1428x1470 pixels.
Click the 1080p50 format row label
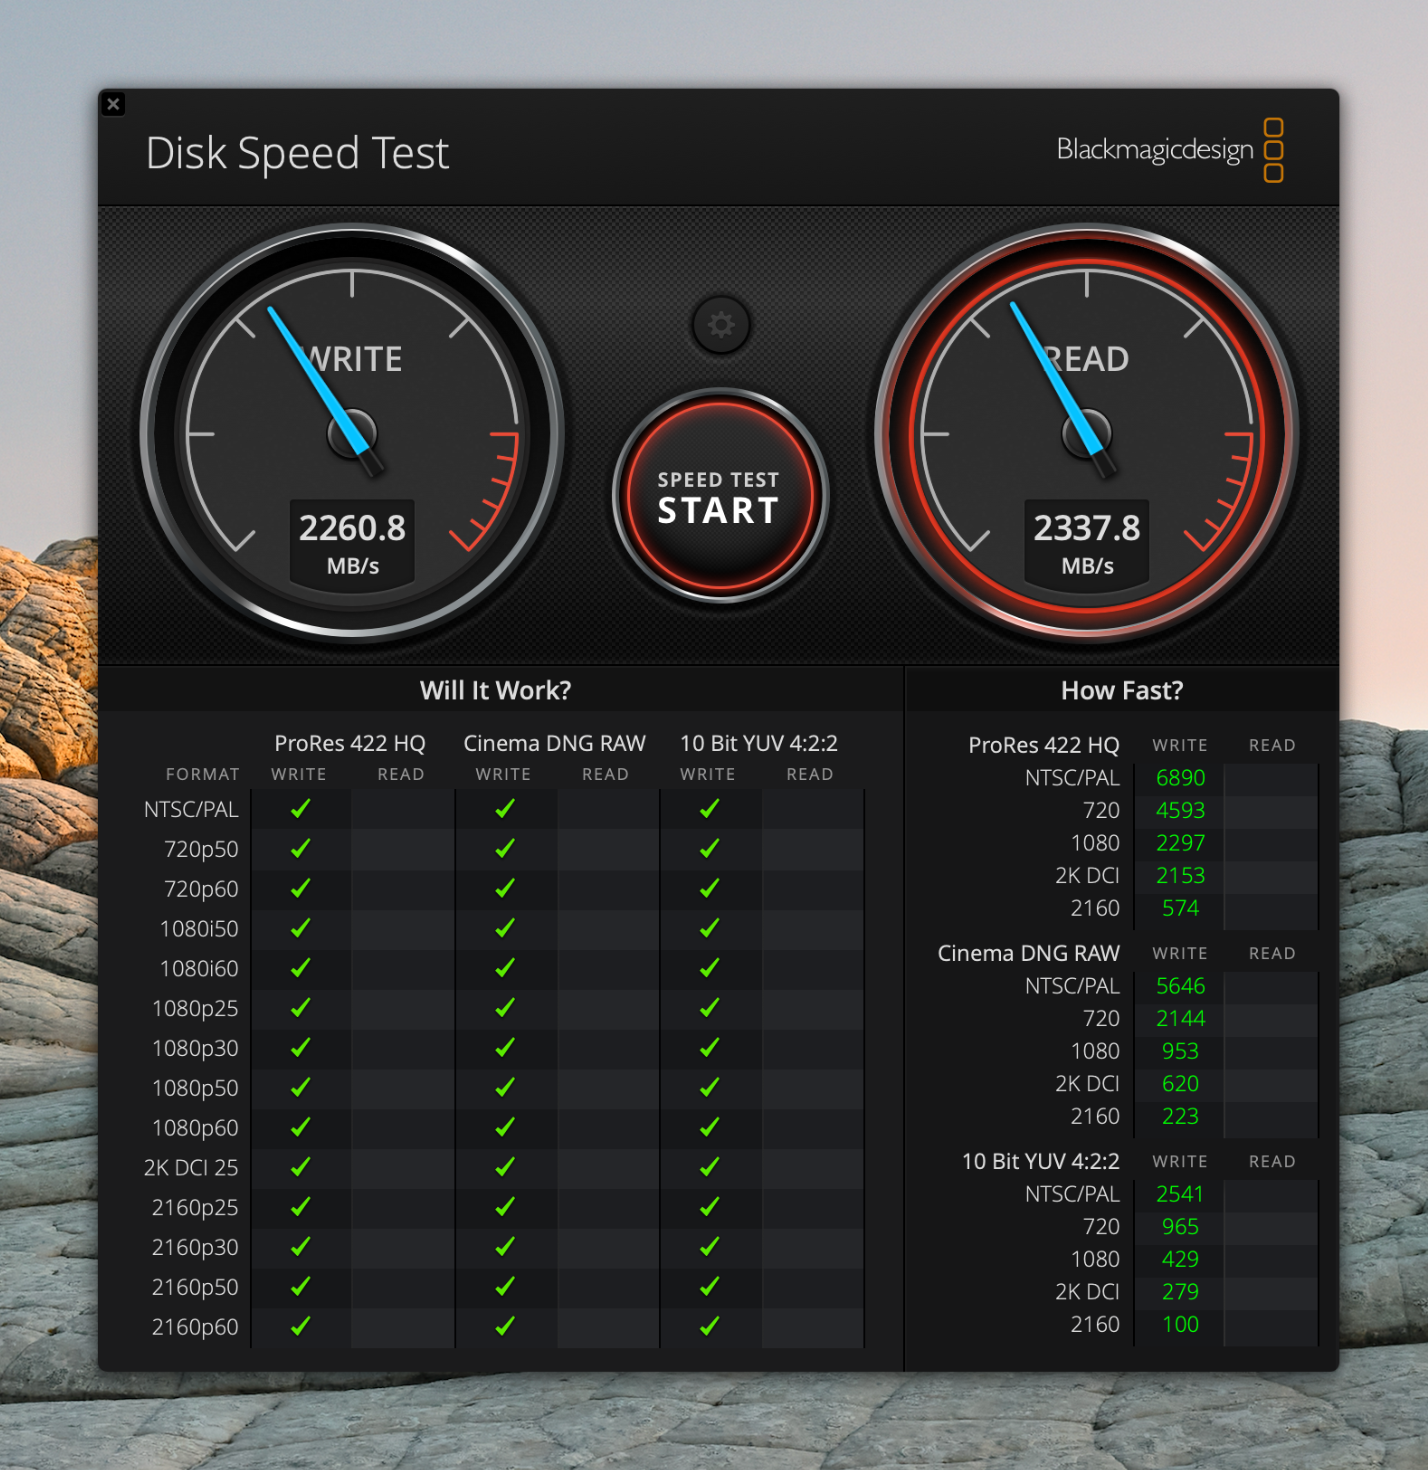195,1088
